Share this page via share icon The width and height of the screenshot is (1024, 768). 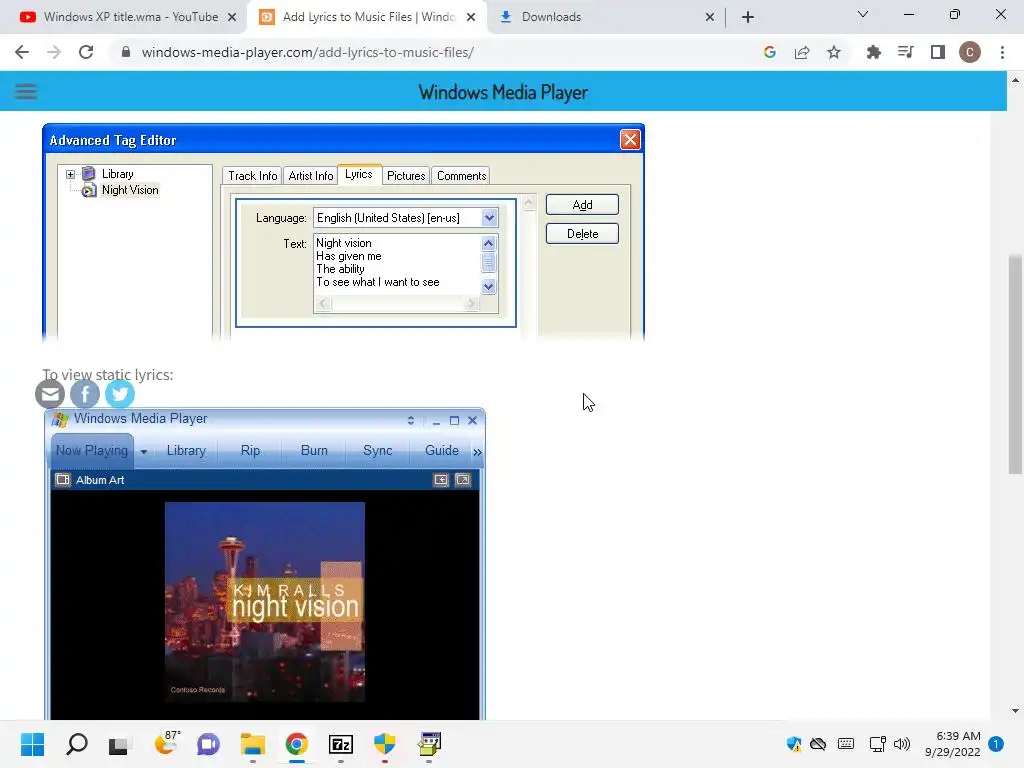801,52
